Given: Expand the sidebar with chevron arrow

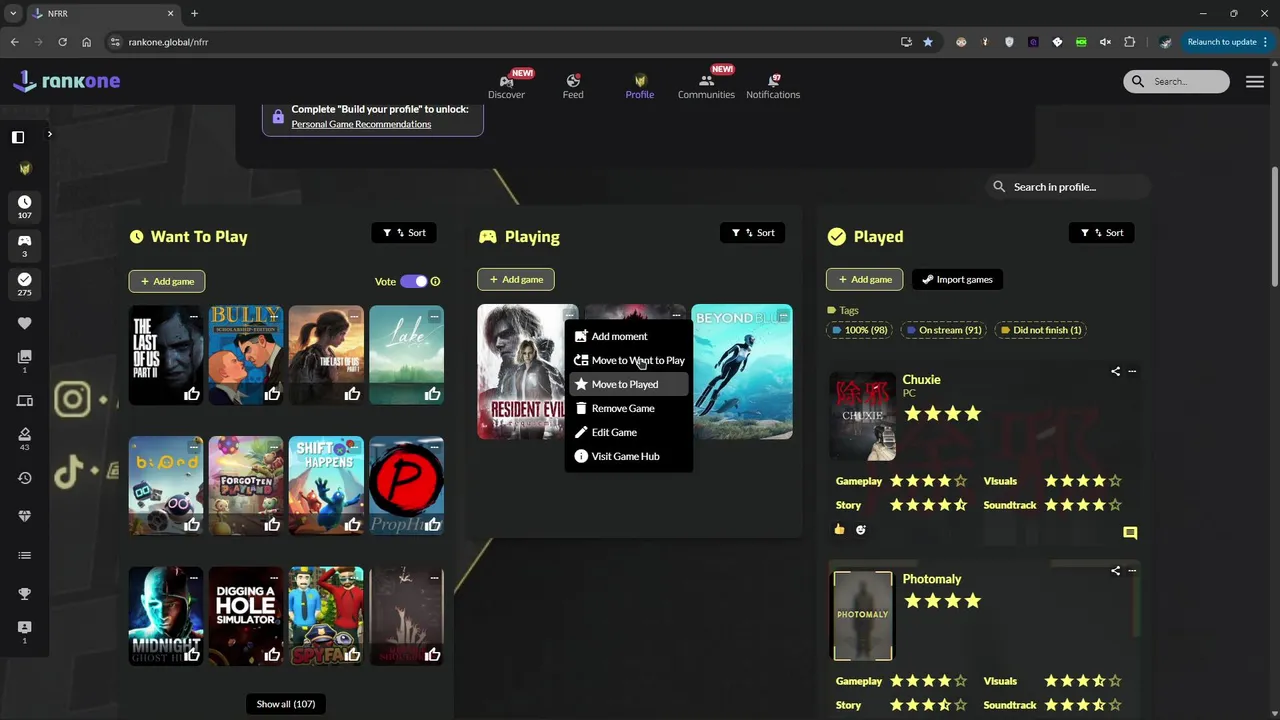Looking at the screenshot, I should 49,134.
